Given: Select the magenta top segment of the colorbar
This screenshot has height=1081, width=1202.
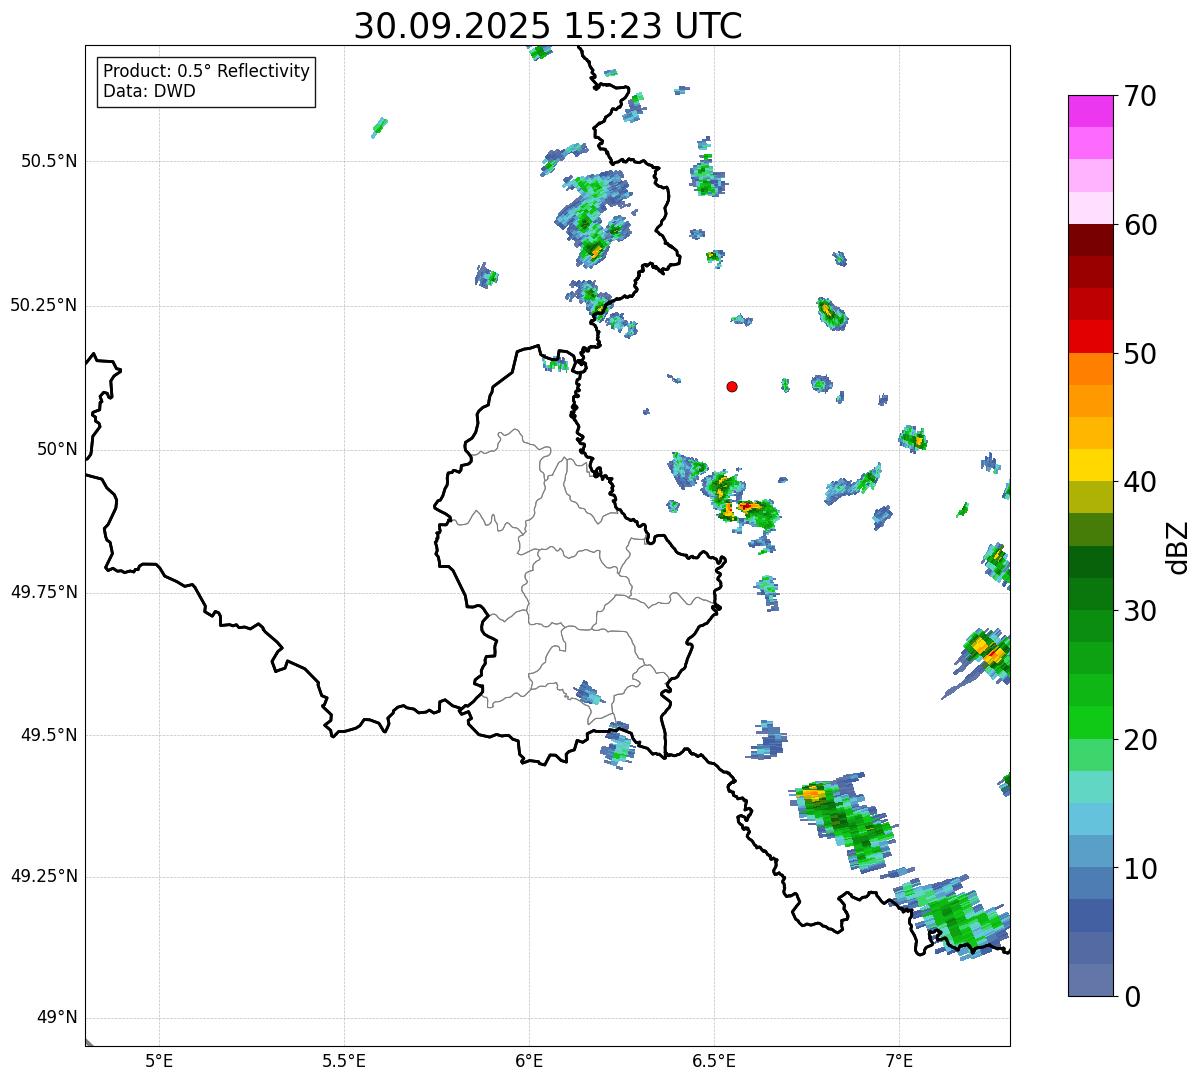Looking at the screenshot, I should (1096, 111).
